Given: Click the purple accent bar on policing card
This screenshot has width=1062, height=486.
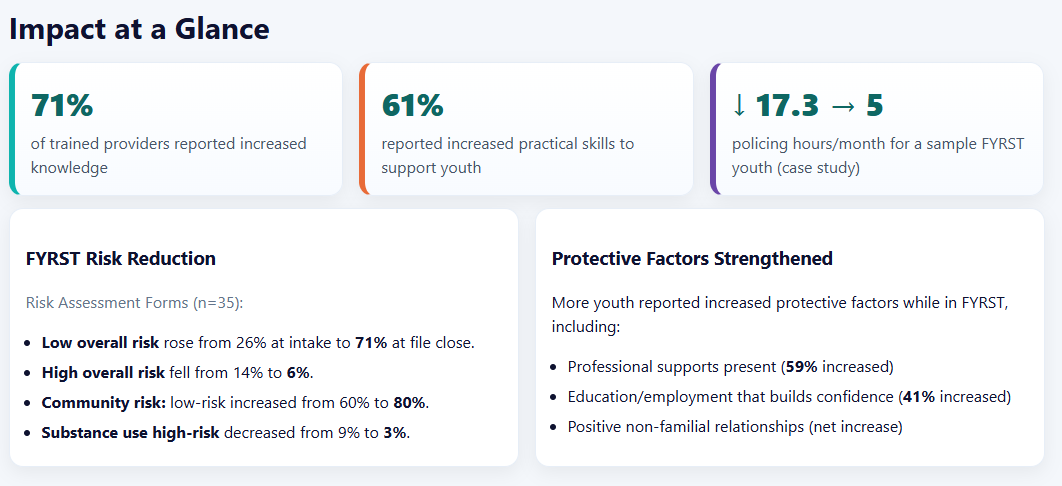Looking at the screenshot, I should click(x=714, y=129).
